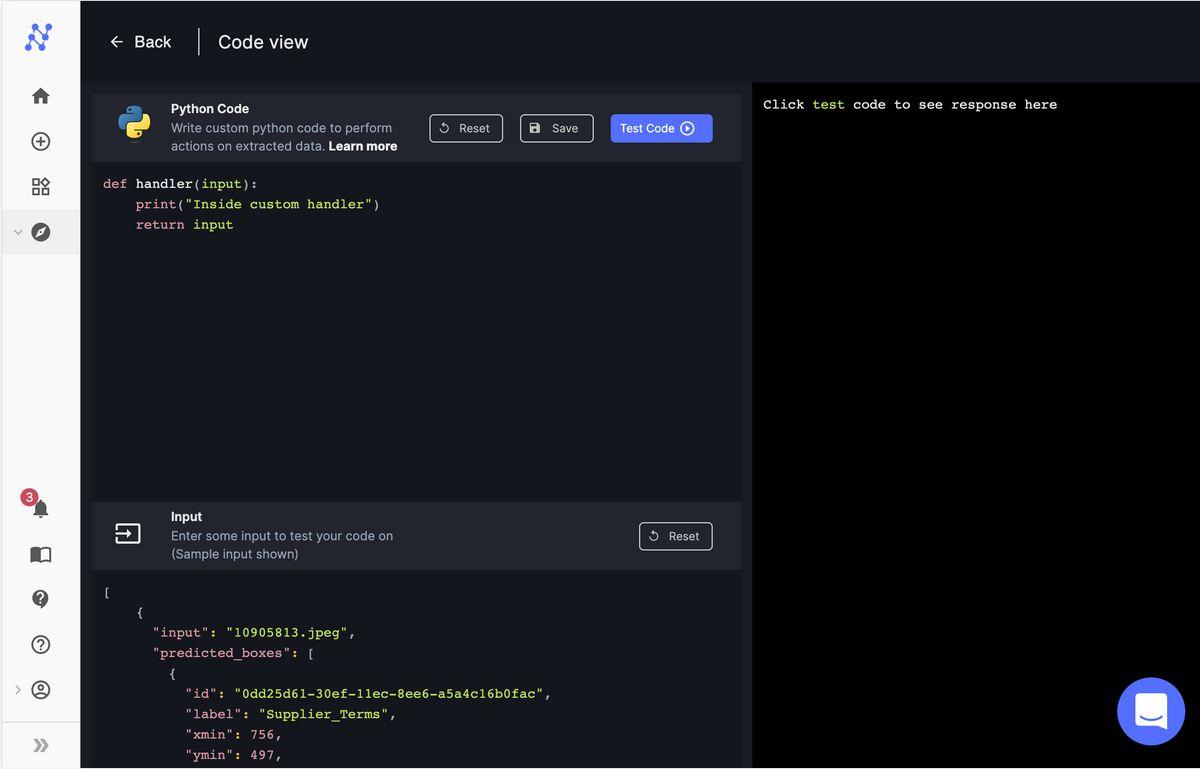Run Test Code button

(661, 128)
